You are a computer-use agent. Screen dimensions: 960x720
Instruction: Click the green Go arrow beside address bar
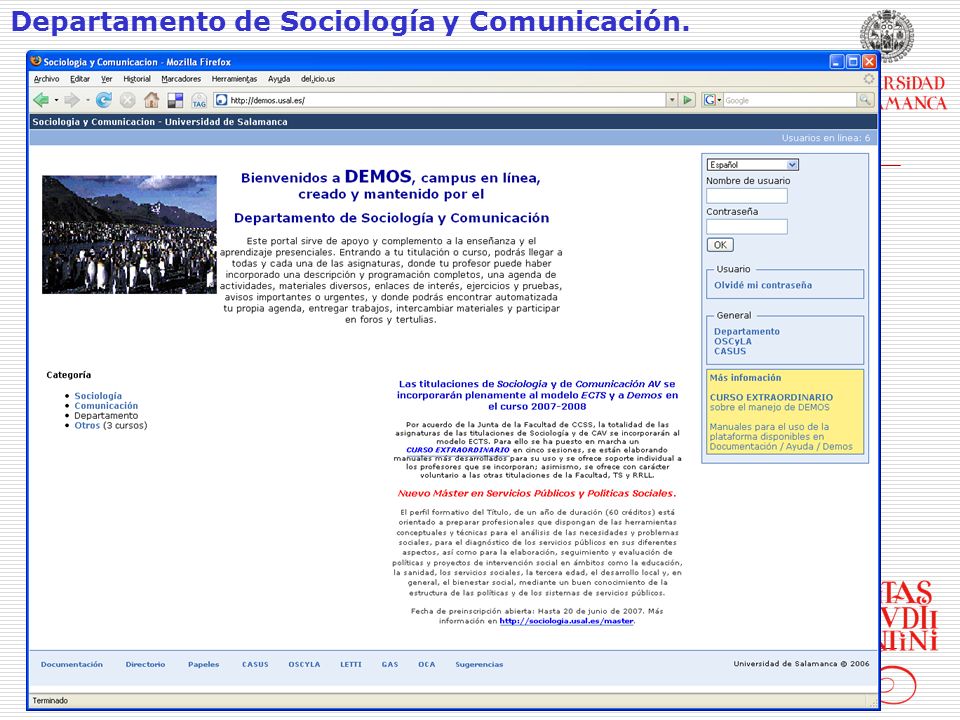(x=688, y=100)
